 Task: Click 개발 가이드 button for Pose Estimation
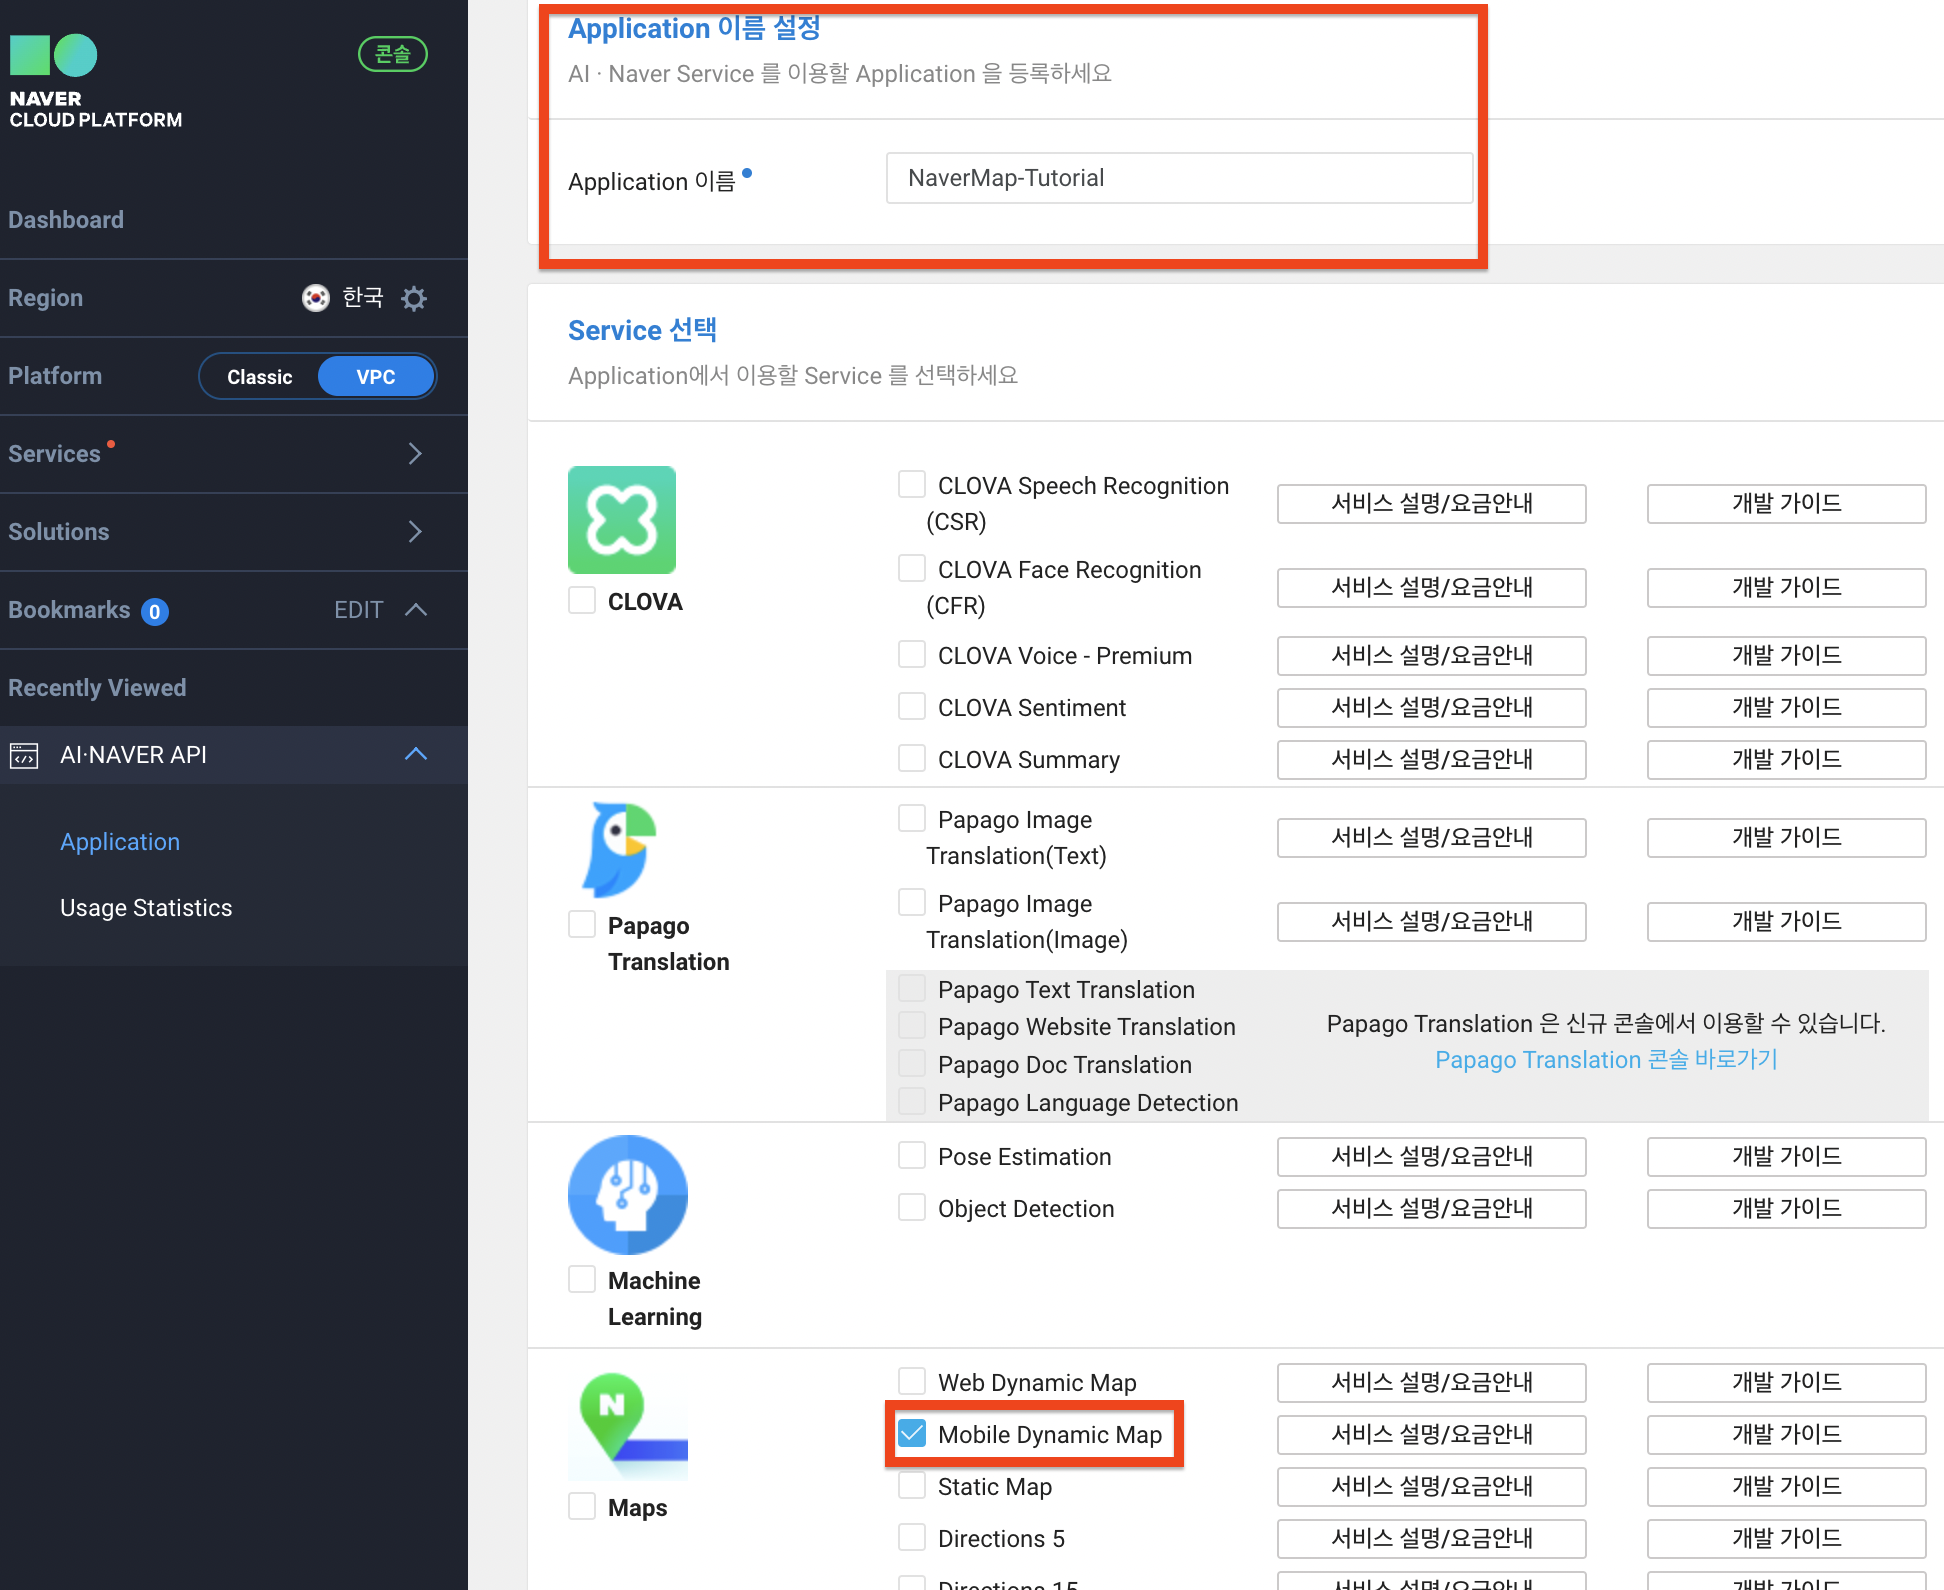click(x=1786, y=1157)
